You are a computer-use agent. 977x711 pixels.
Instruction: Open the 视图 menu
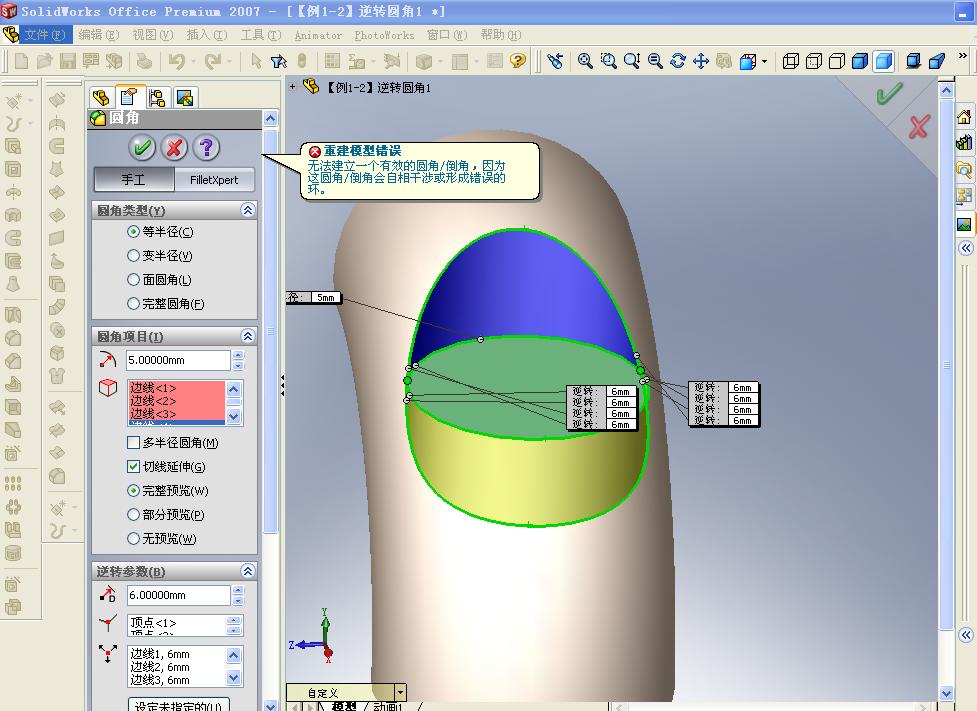pyautogui.click(x=153, y=35)
